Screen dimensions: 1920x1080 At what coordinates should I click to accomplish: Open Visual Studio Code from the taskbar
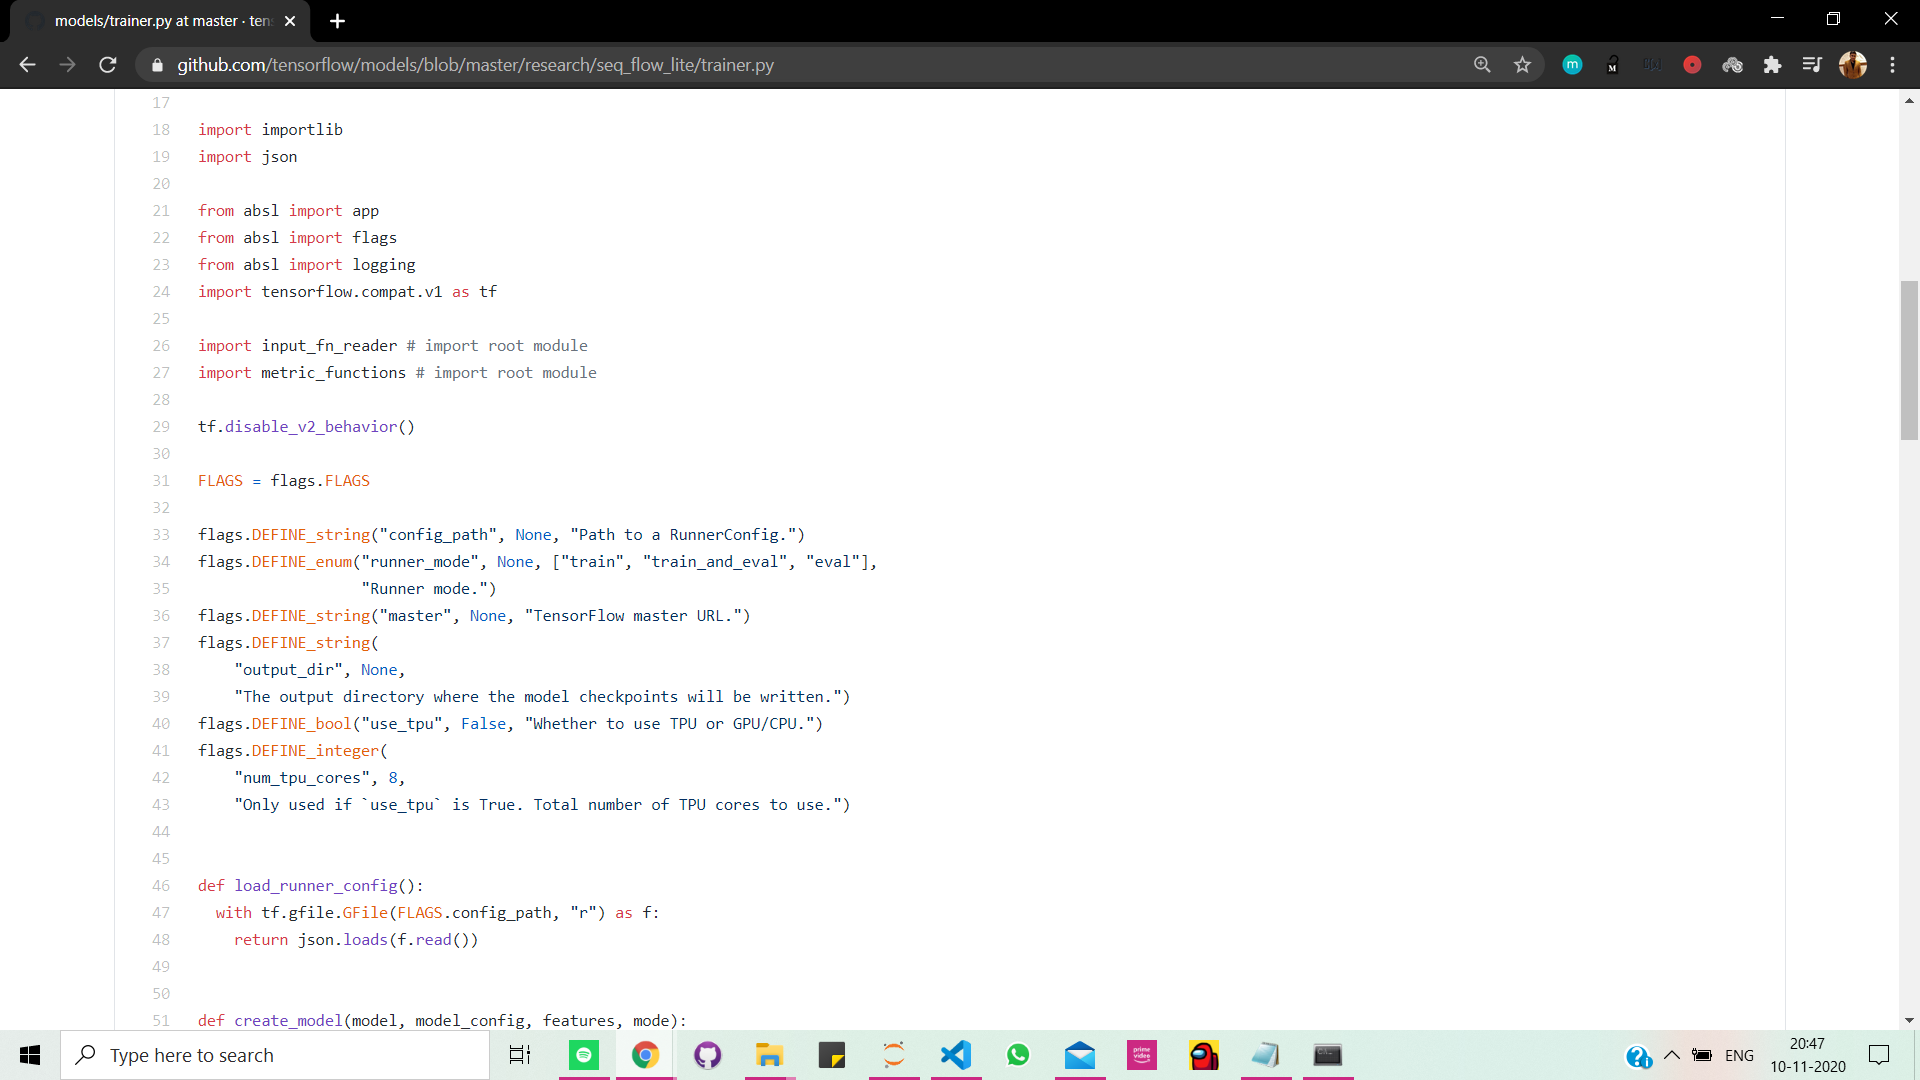955,1055
